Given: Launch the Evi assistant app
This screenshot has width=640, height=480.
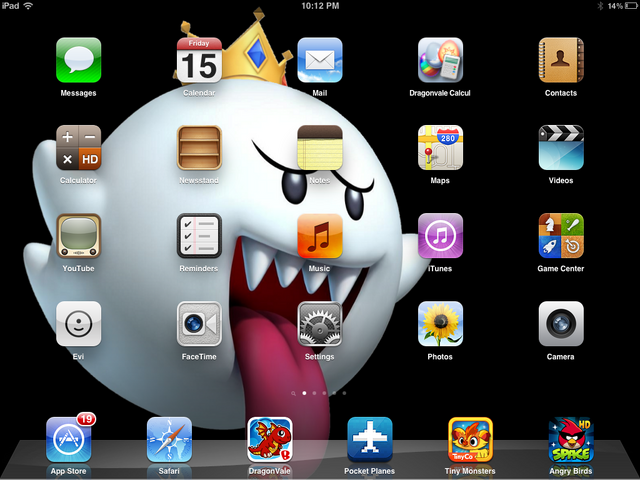Looking at the screenshot, I should pos(78,324).
